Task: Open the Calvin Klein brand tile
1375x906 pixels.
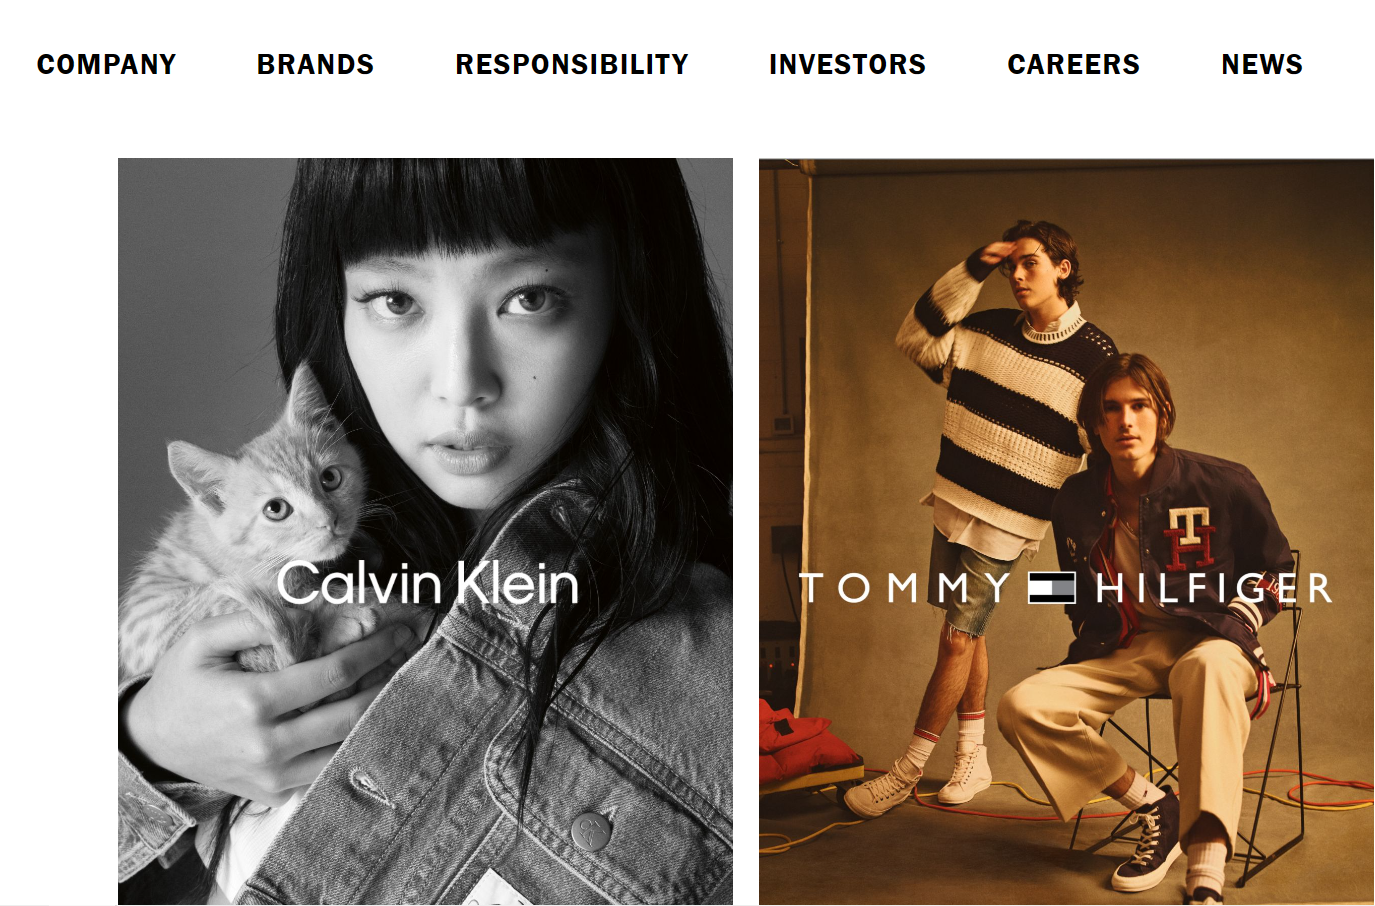Action: click(x=425, y=531)
